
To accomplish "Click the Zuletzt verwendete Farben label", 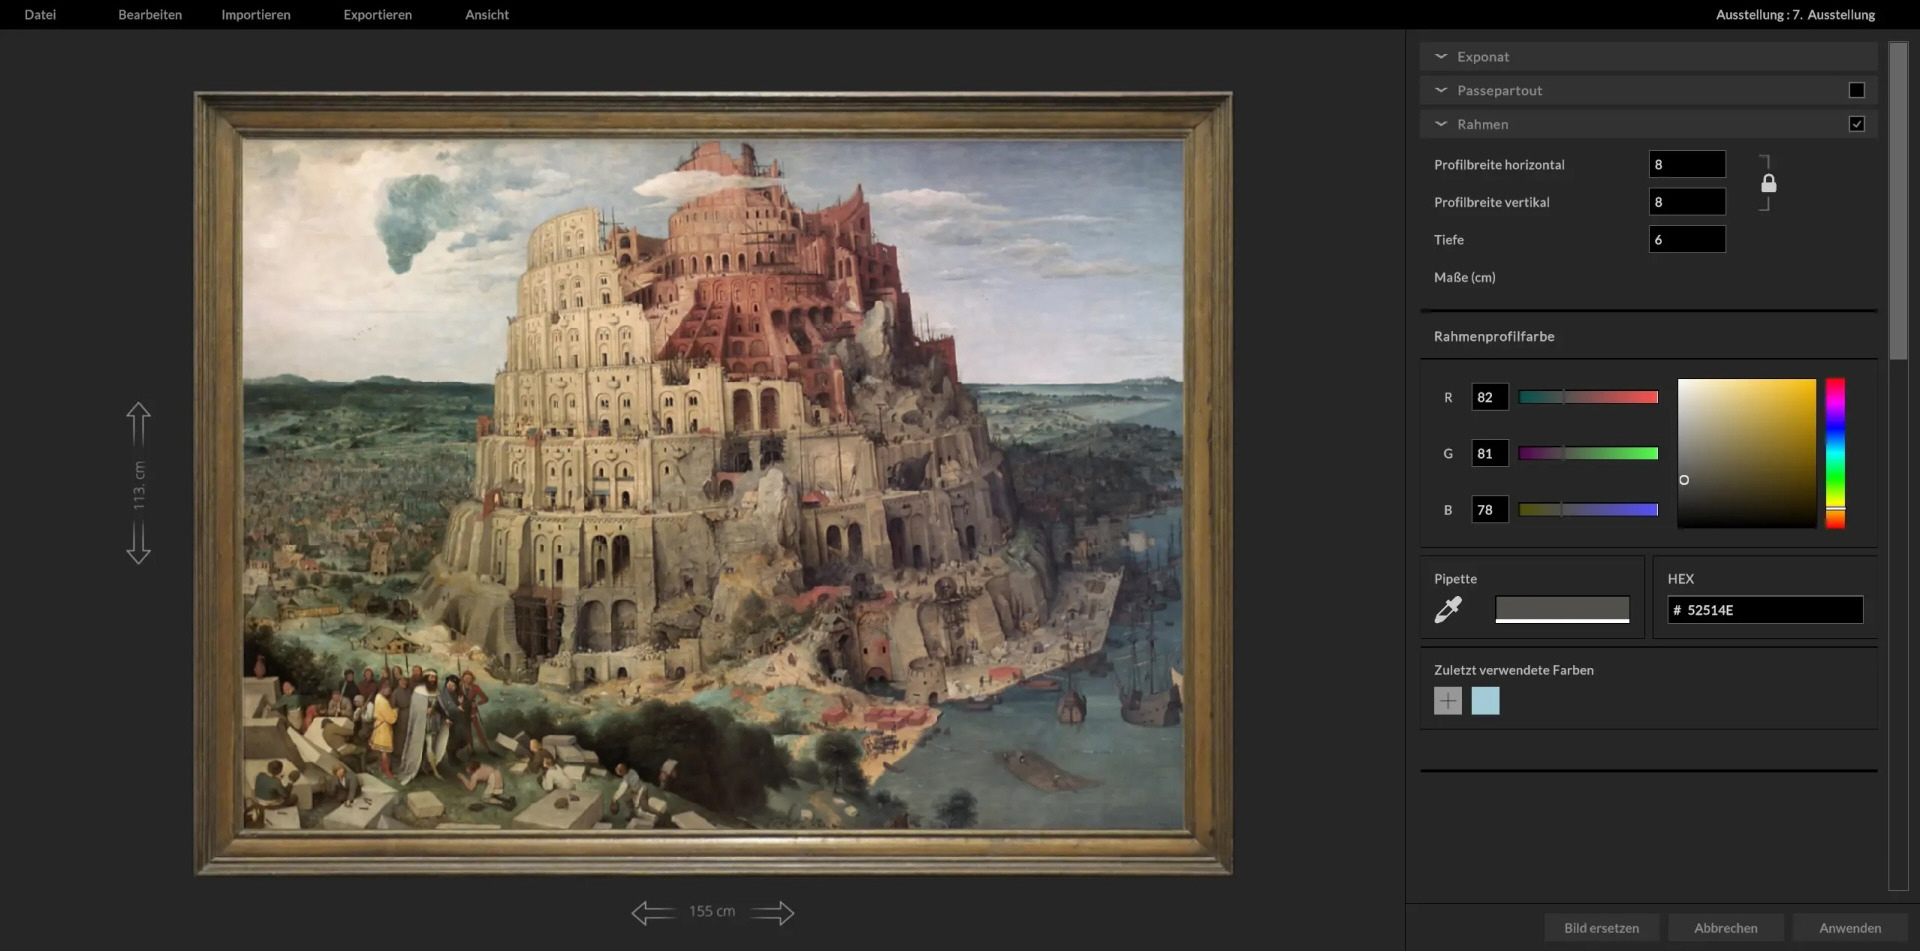I will 1513,670.
